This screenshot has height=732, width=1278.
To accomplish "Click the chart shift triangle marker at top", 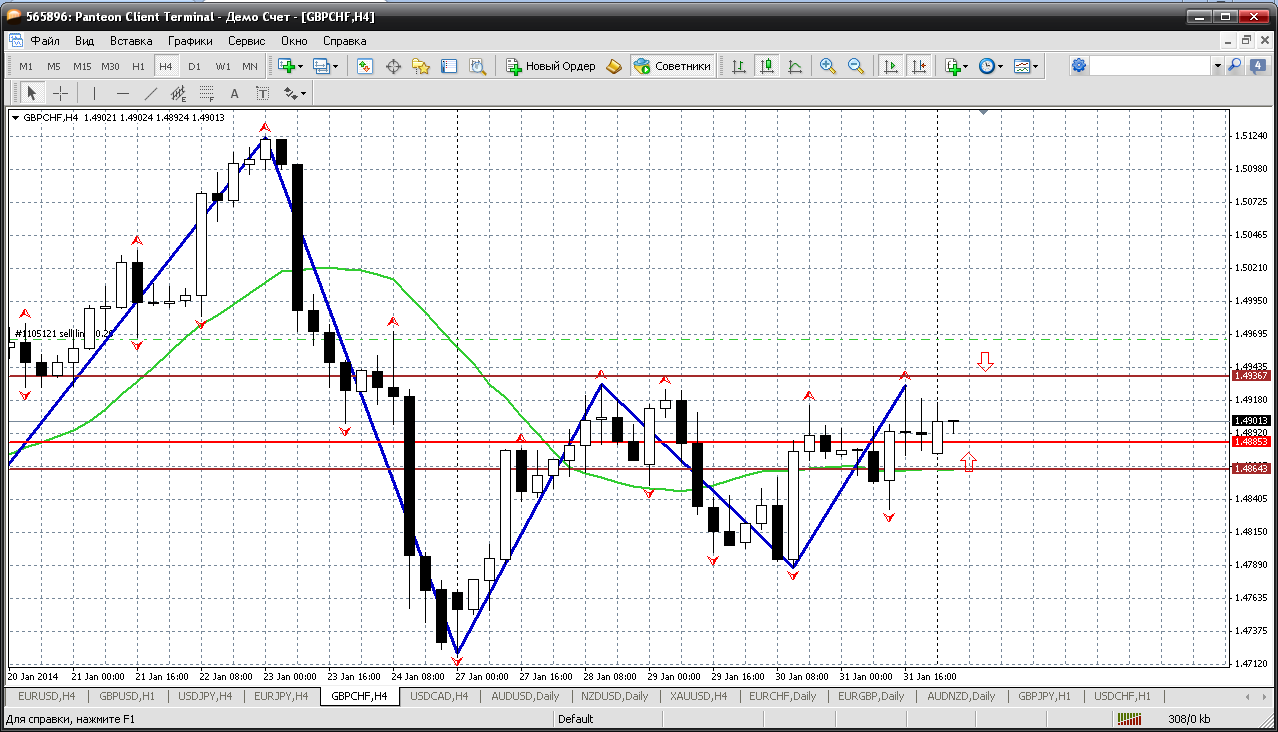I will pyautogui.click(x=984, y=113).
